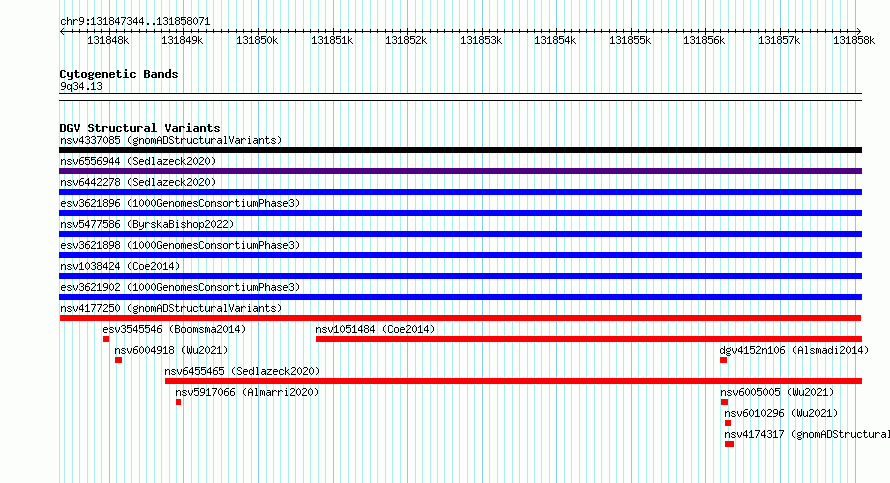890x483 pixels.
Task: Click the esv3621898 blue variant bar
Action: [460, 255]
